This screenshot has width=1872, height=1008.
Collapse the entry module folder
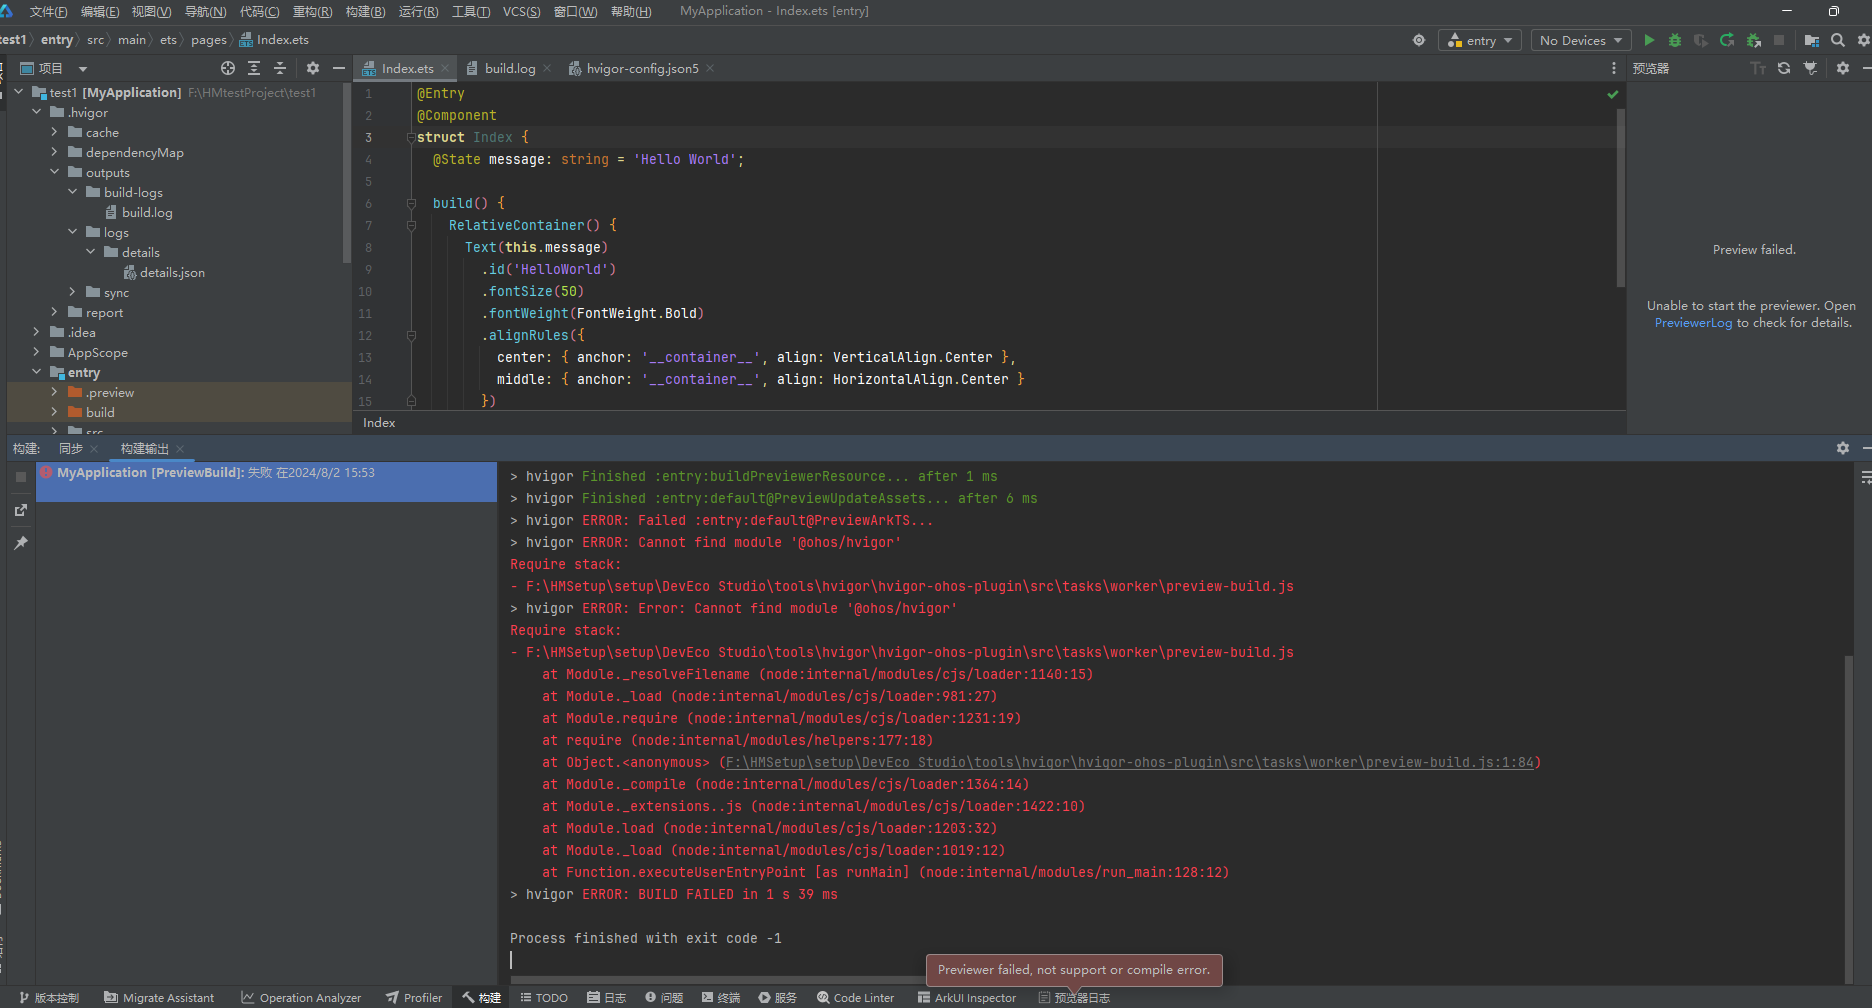pos(37,372)
